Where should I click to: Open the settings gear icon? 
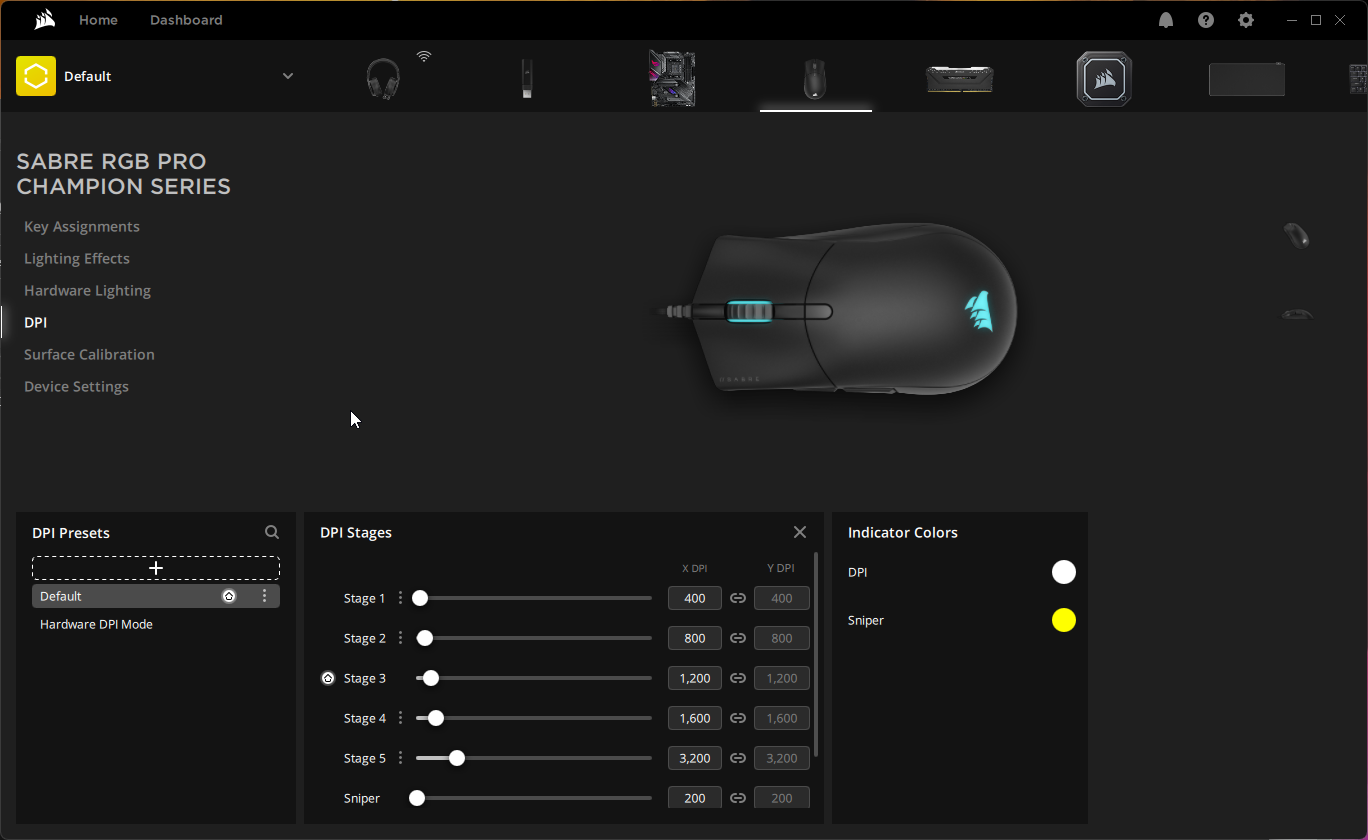pos(1246,20)
